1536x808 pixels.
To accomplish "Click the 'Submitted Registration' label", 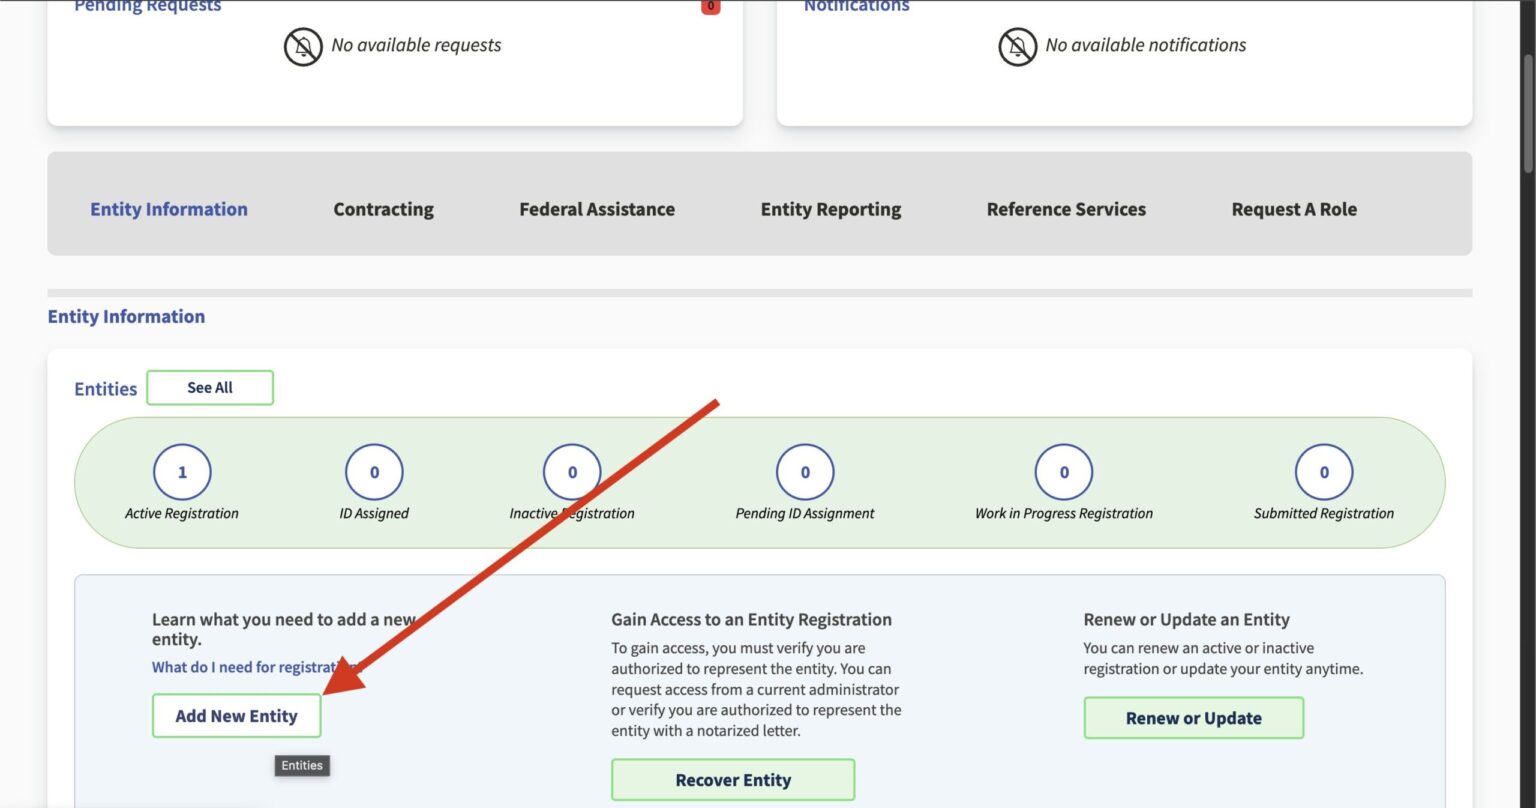I will 1324,513.
